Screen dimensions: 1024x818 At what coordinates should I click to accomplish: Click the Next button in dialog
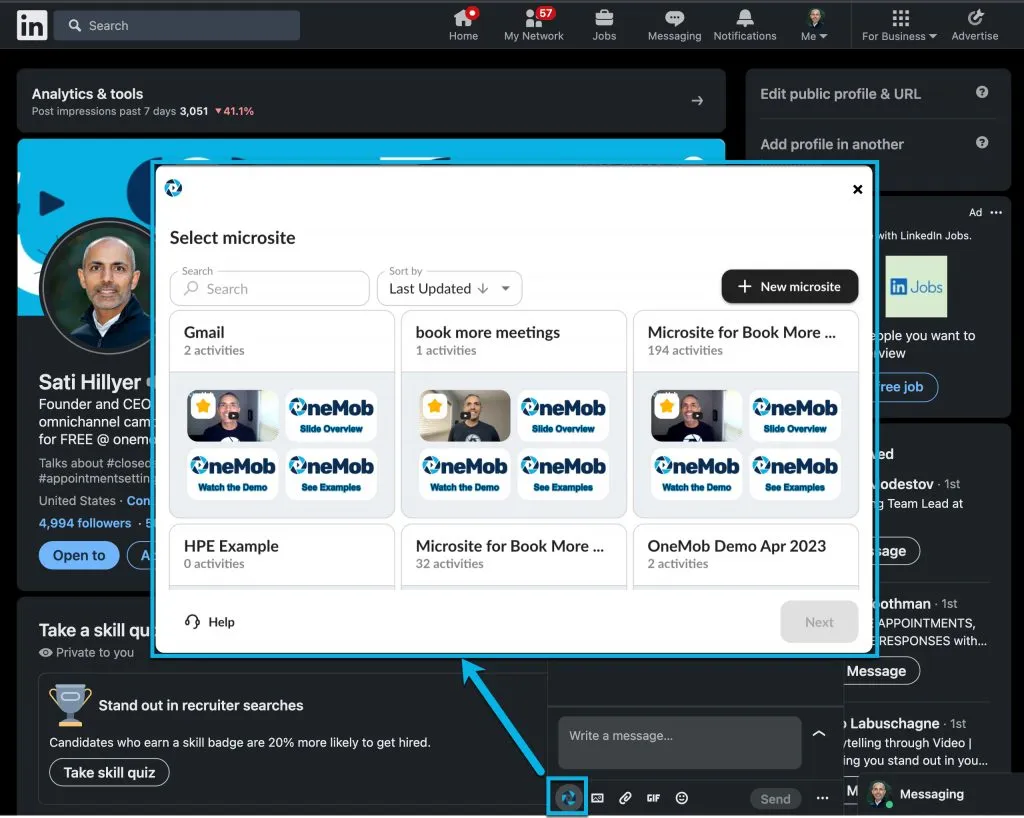[819, 622]
